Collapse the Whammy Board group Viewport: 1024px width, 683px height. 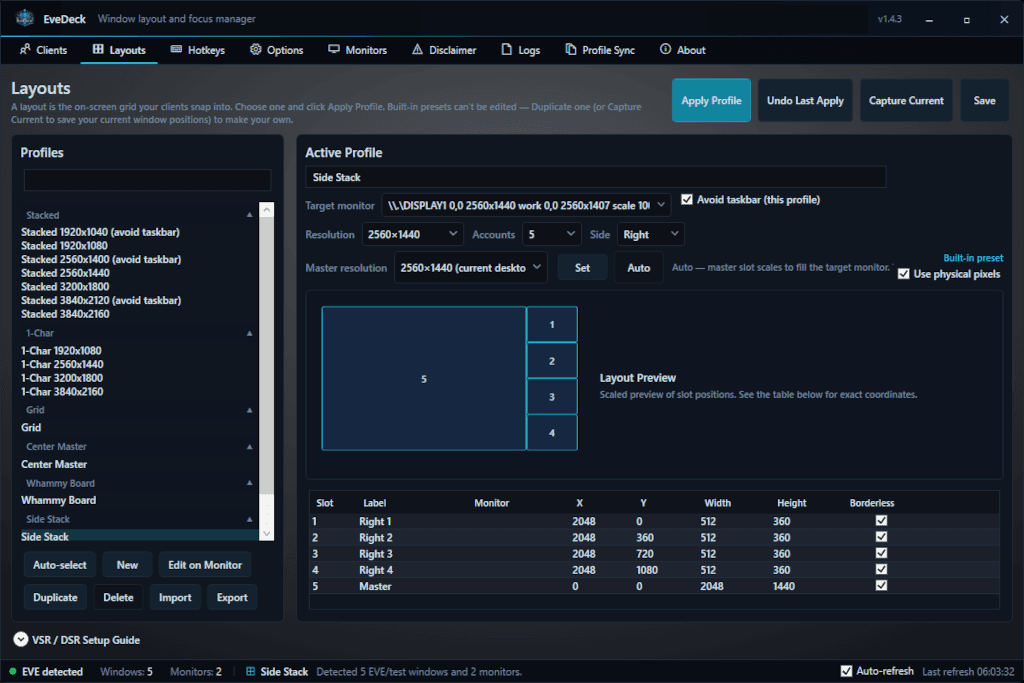tap(249, 483)
